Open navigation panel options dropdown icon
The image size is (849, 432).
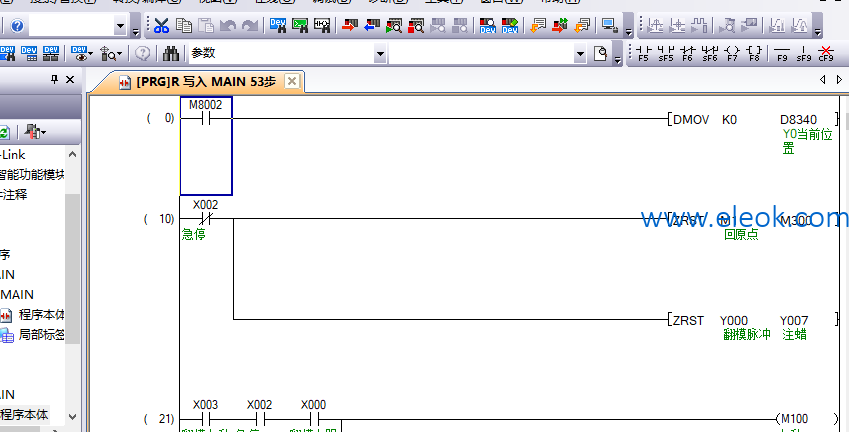[35, 132]
